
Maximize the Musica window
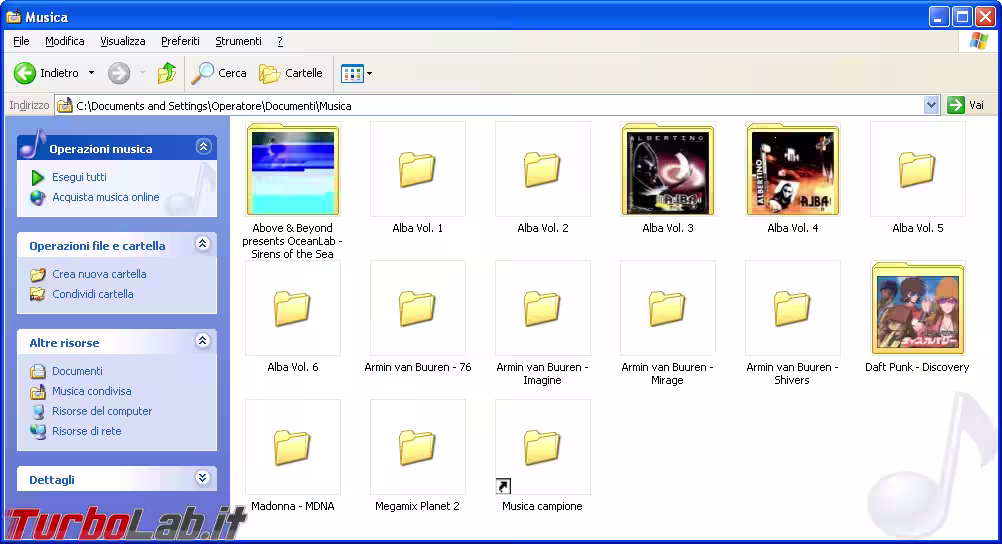click(962, 17)
